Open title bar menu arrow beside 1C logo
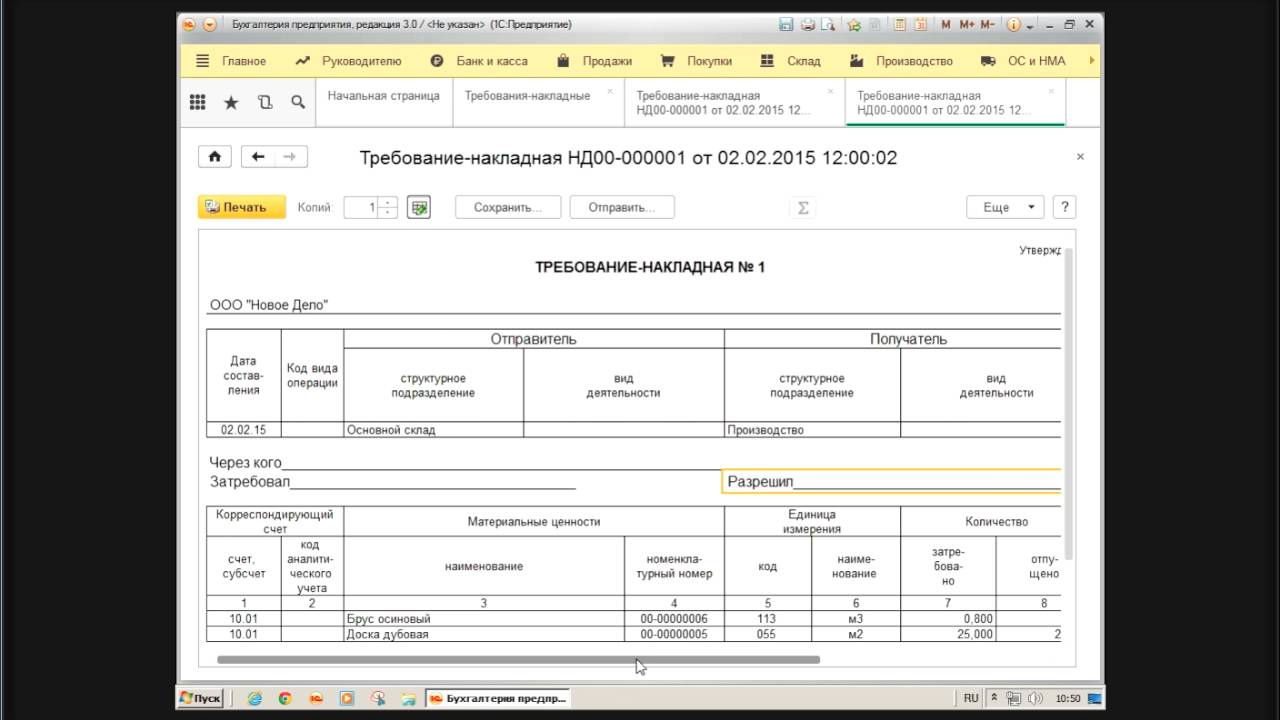1280x720 pixels. pyautogui.click(x=209, y=24)
